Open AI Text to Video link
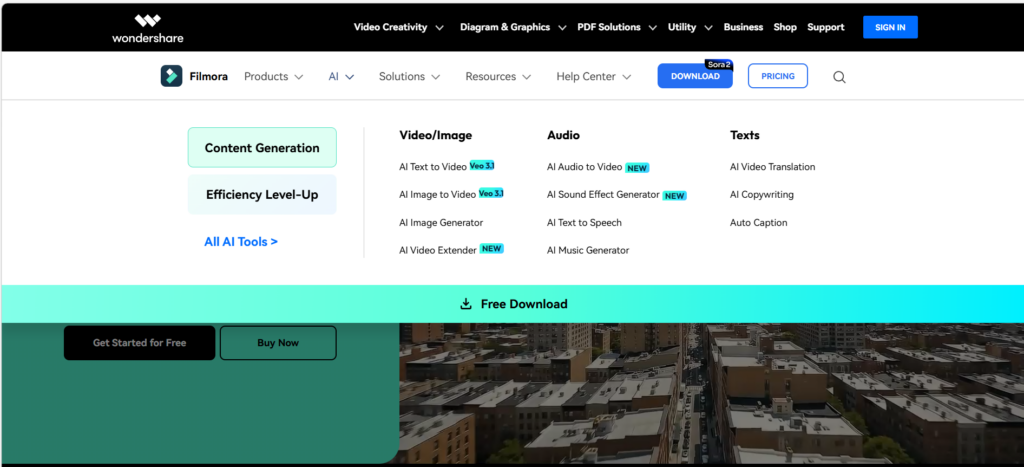The width and height of the screenshot is (1024, 467). [433, 167]
